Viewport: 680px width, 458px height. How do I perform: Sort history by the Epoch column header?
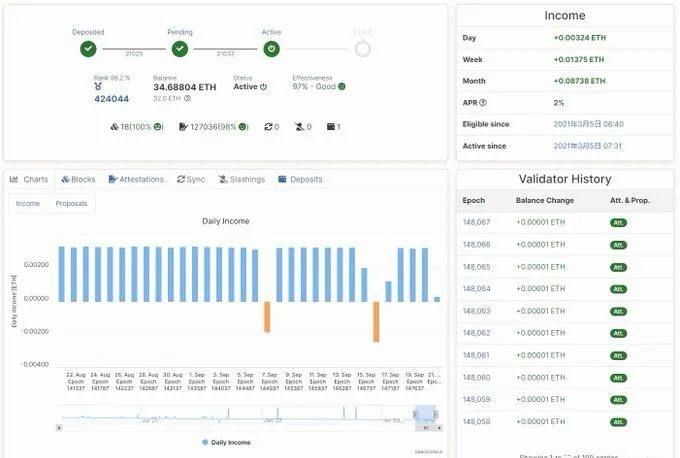click(474, 200)
